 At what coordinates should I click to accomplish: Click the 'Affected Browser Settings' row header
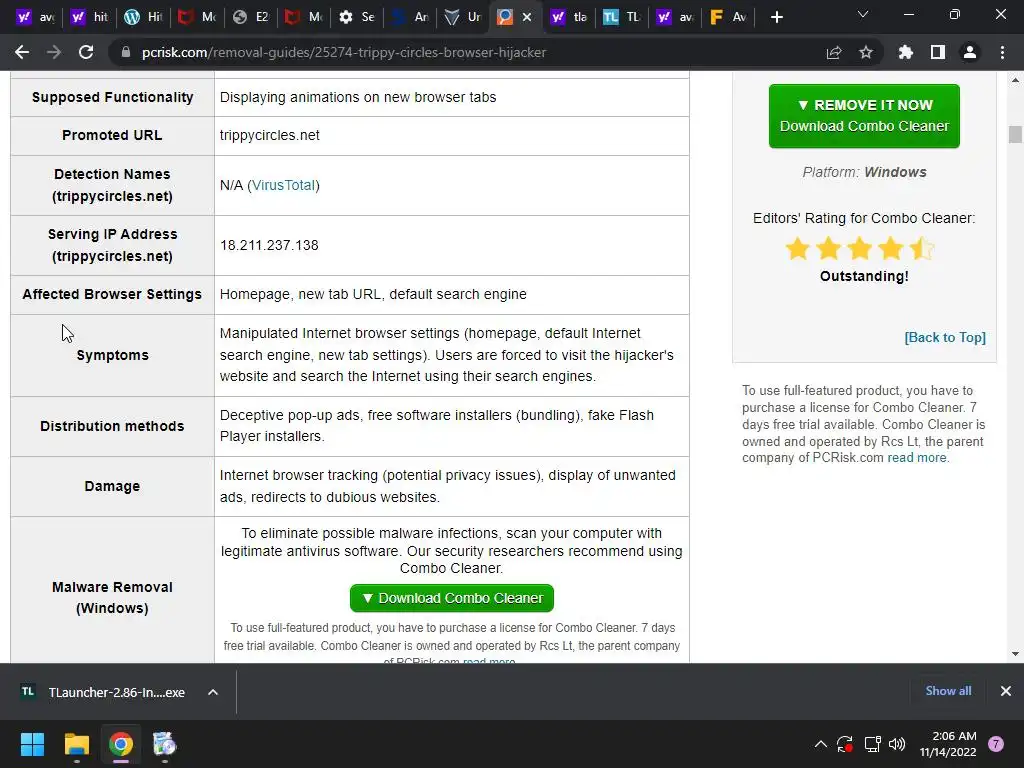[x=112, y=295]
